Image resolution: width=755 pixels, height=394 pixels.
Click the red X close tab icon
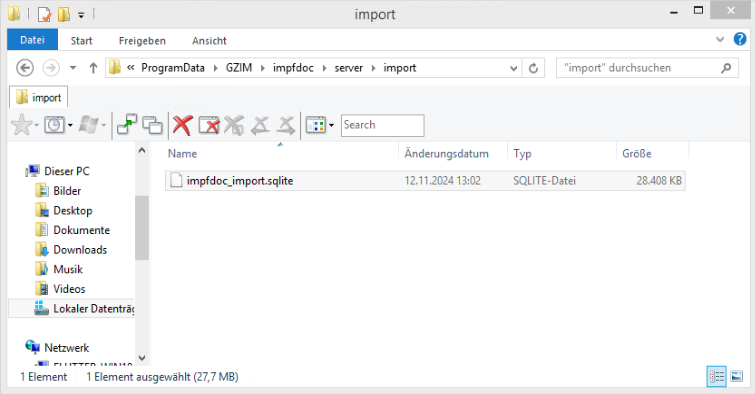(x=182, y=125)
